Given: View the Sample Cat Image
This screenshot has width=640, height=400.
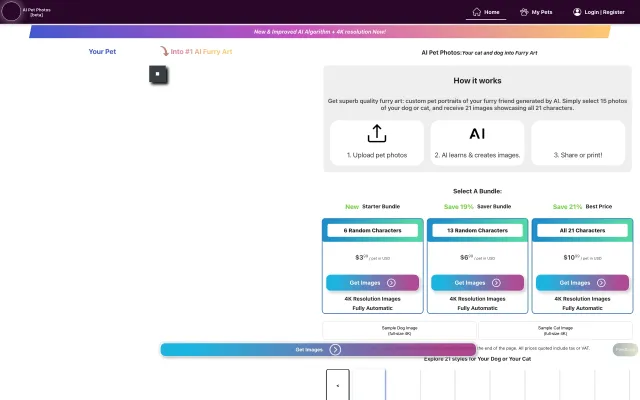Looking at the screenshot, I should pyautogui.click(x=554, y=330).
